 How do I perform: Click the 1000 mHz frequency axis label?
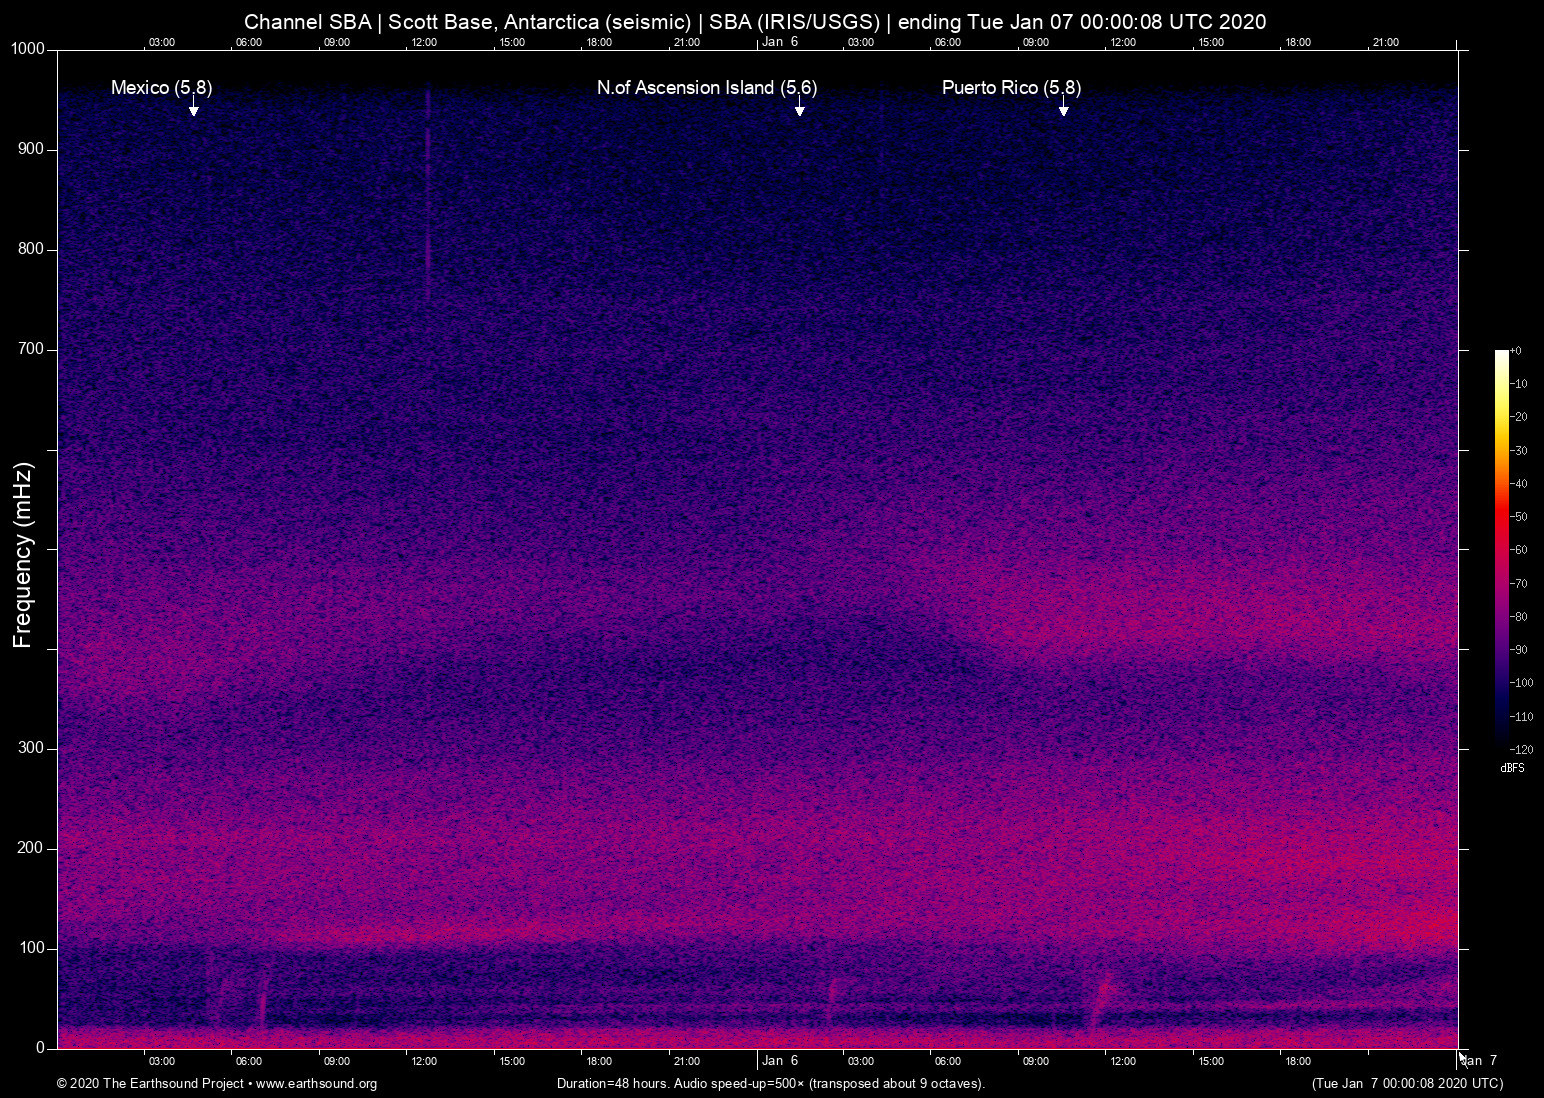pyautogui.click(x=28, y=49)
